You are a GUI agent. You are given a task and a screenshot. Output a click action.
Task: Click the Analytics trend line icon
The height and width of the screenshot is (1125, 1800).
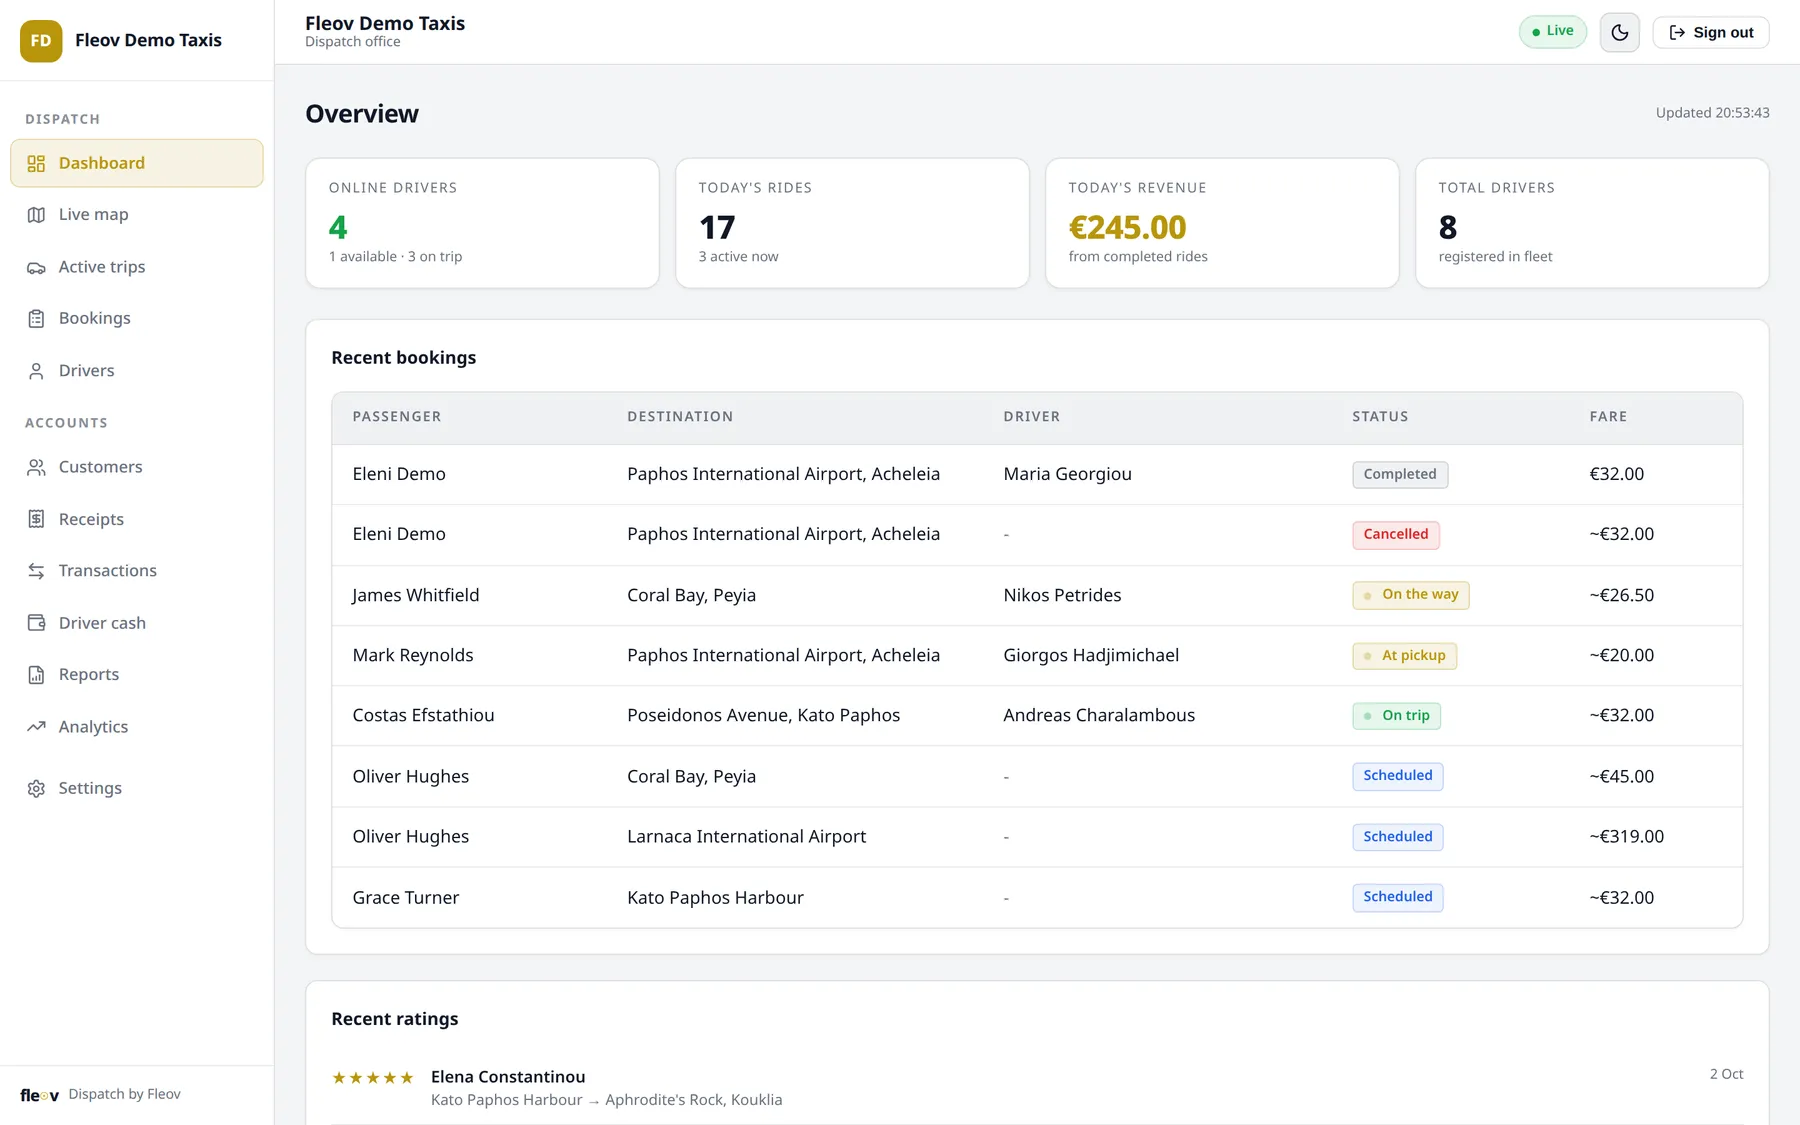coord(36,727)
